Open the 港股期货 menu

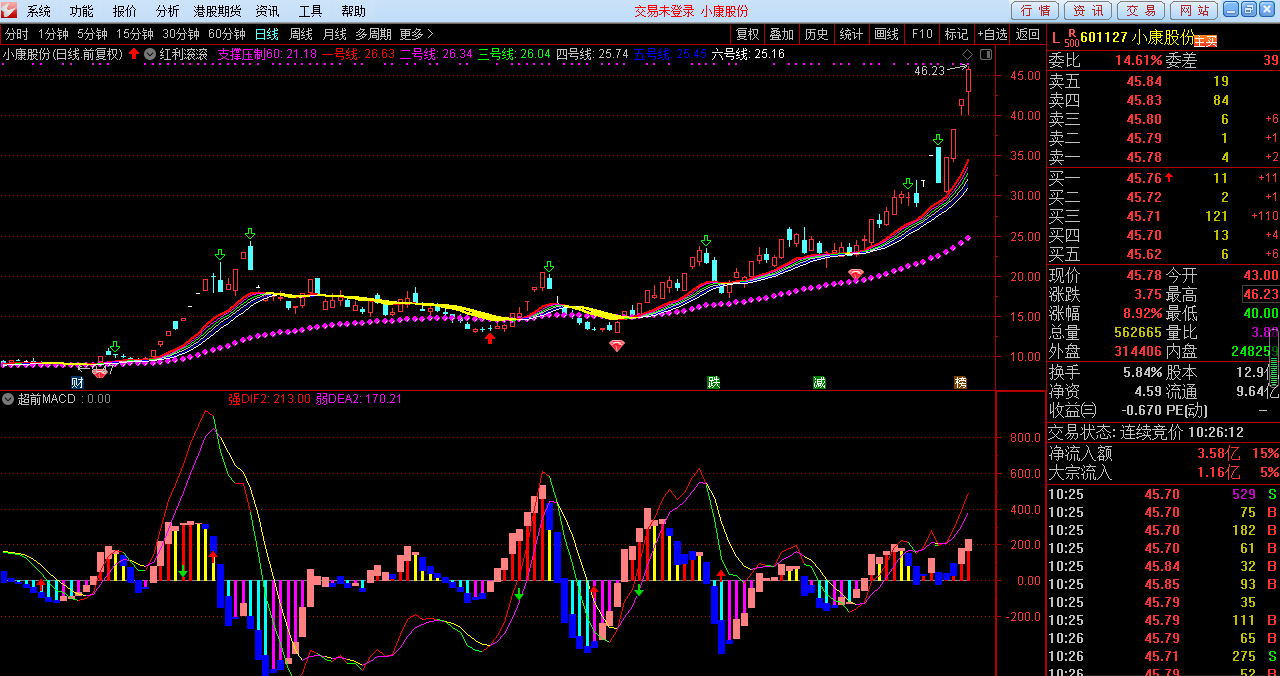(x=217, y=11)
